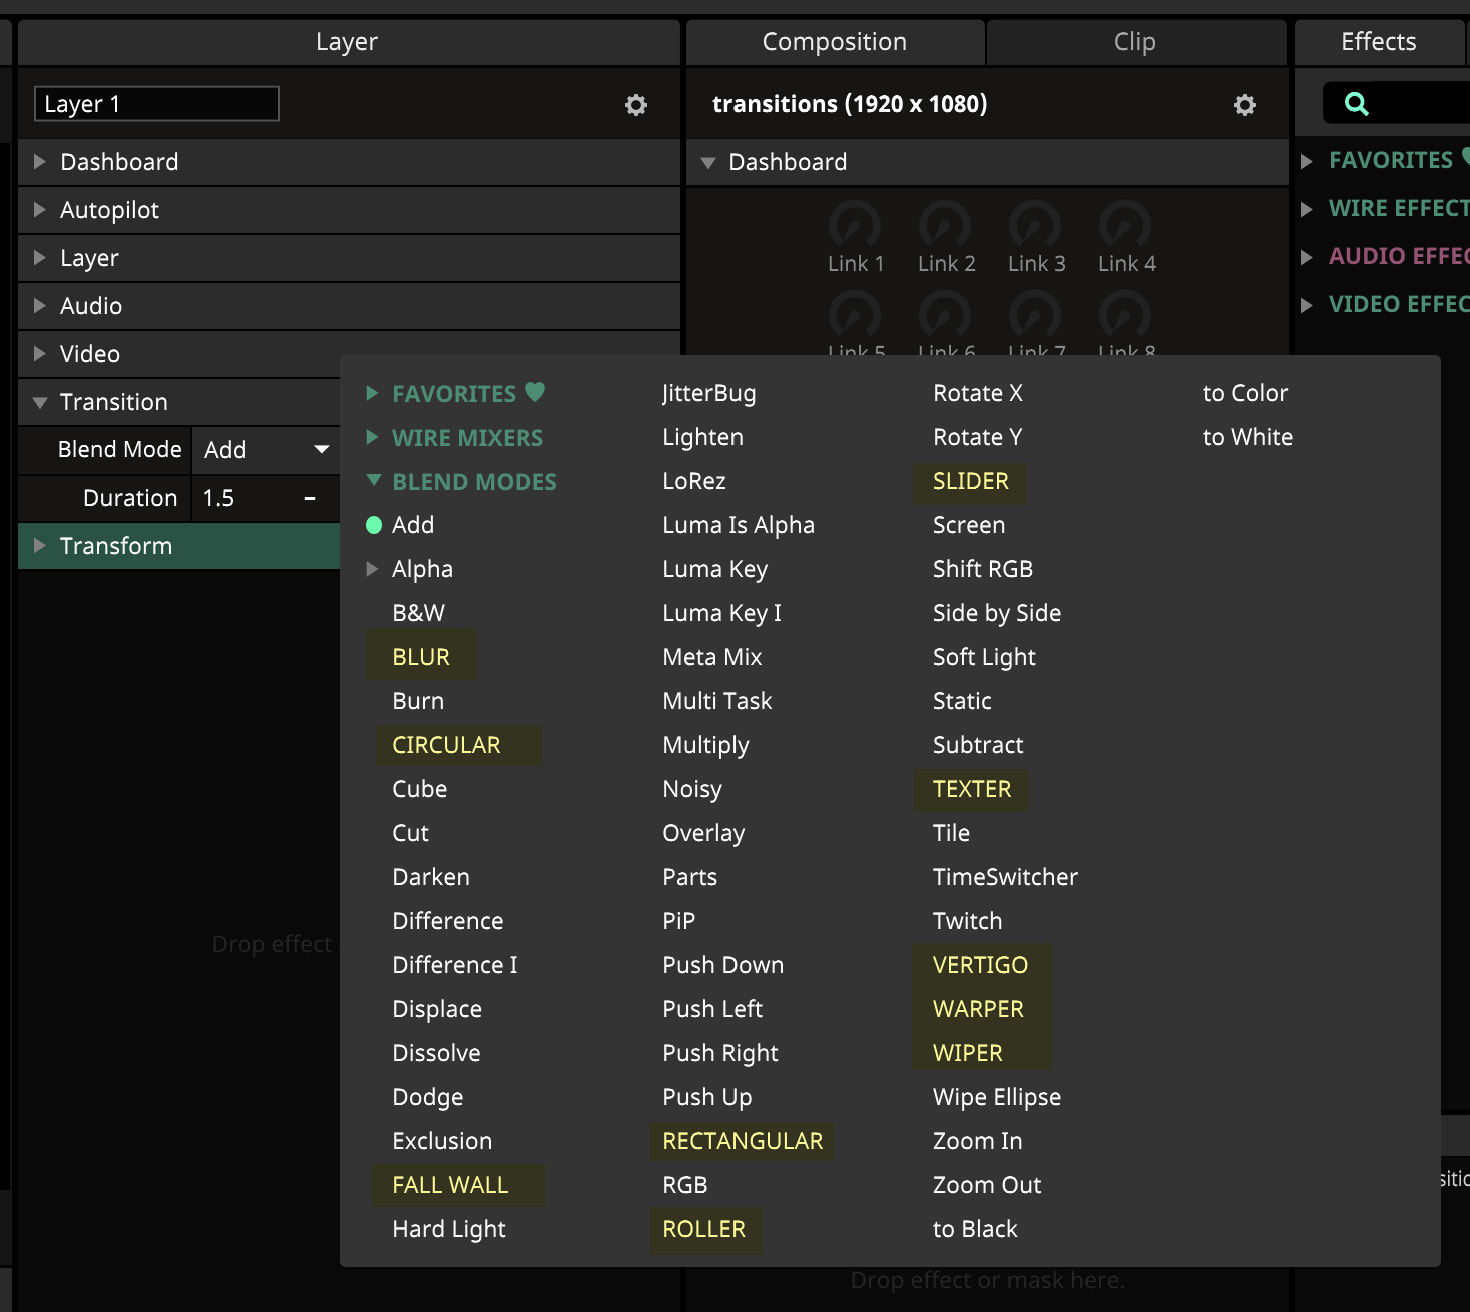
Task: Open the Layer panel settings gear
Action: tap(636, 105)
